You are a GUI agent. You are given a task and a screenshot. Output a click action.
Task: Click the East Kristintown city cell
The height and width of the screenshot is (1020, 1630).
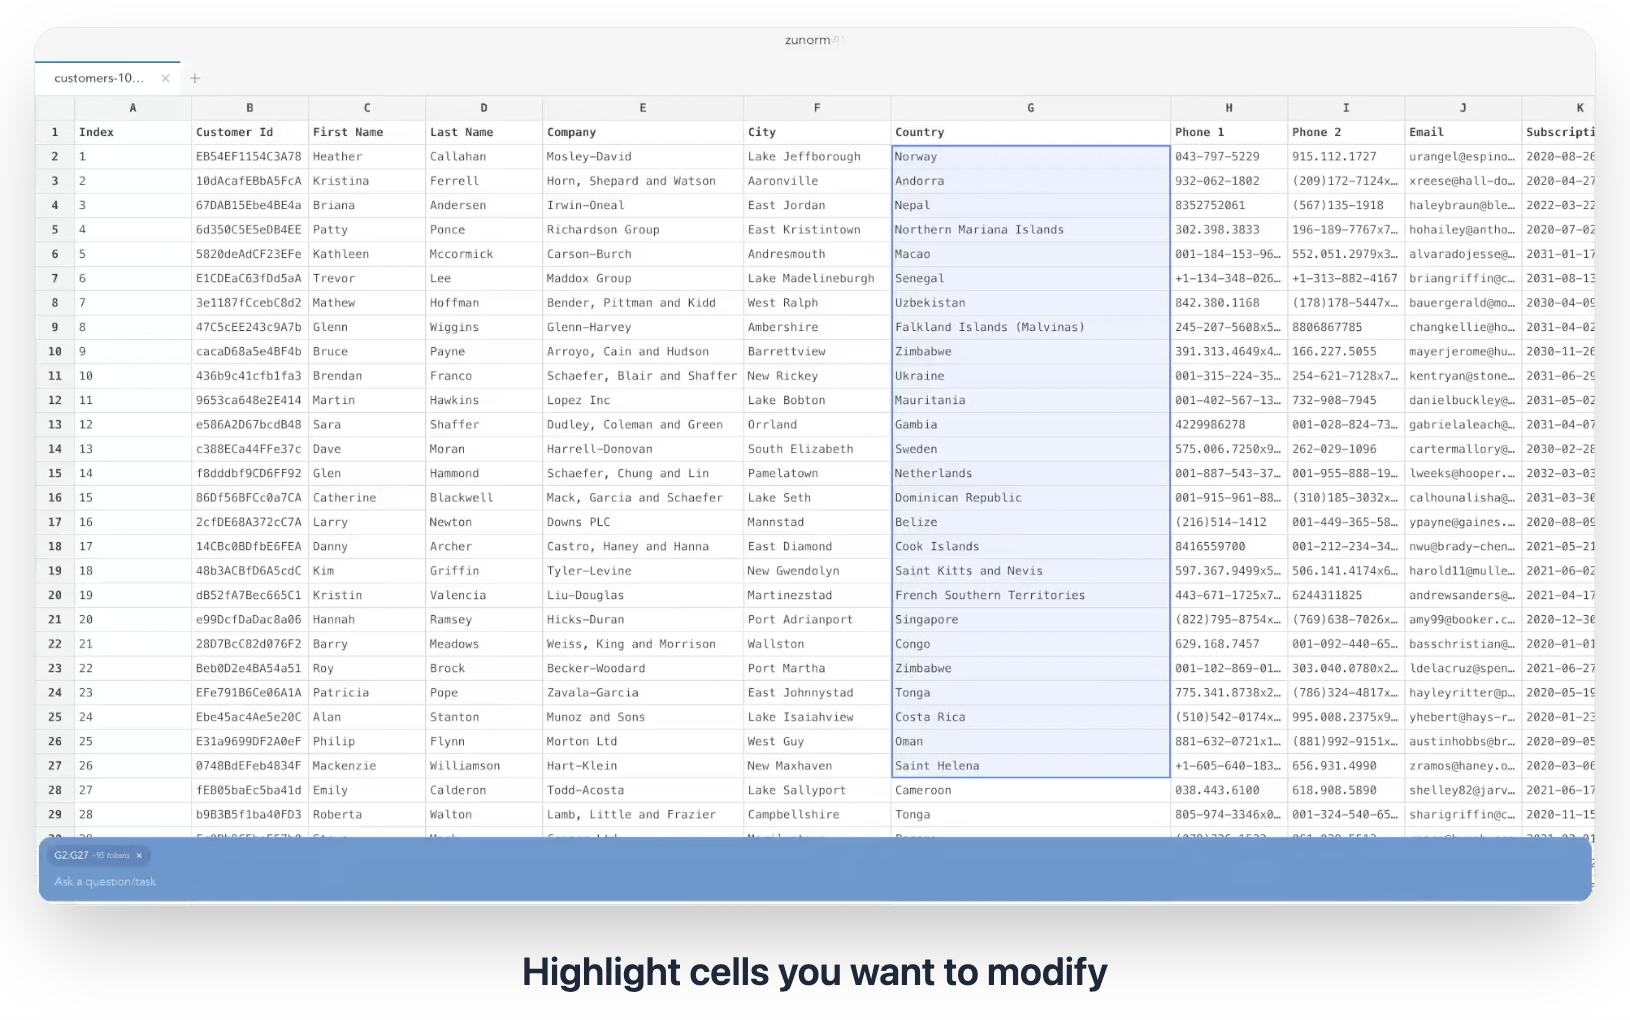817,230
